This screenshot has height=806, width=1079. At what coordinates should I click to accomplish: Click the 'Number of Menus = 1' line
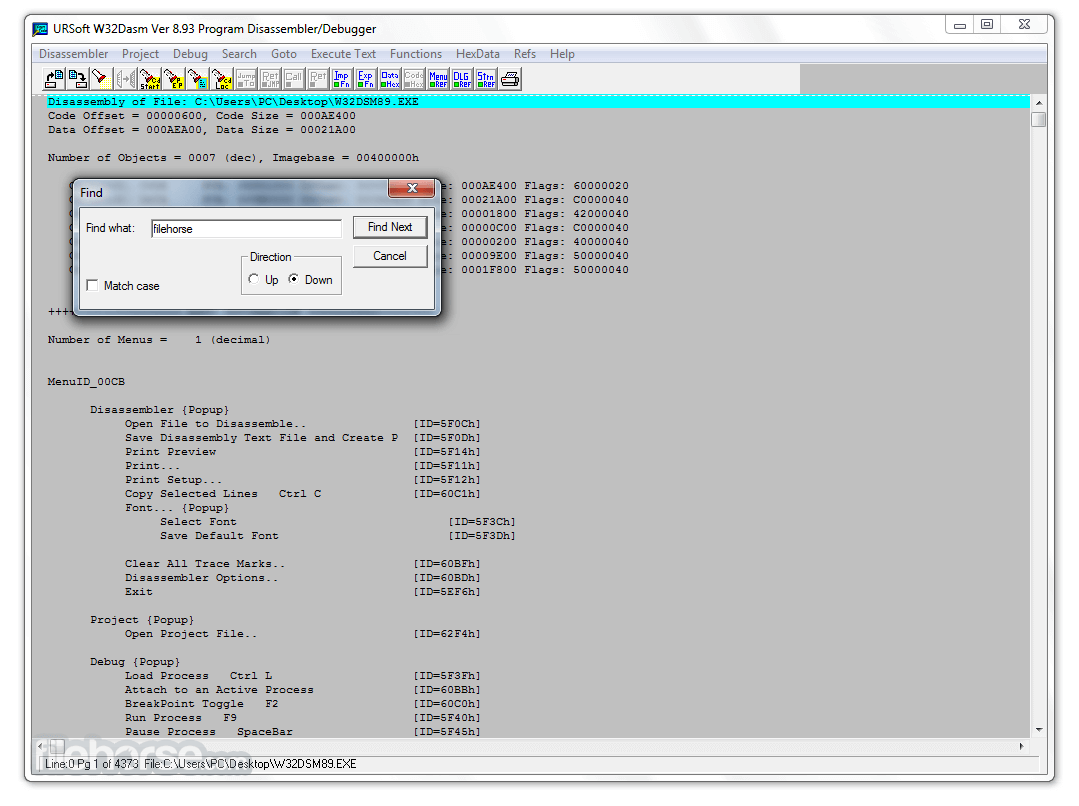click(159, 340)
